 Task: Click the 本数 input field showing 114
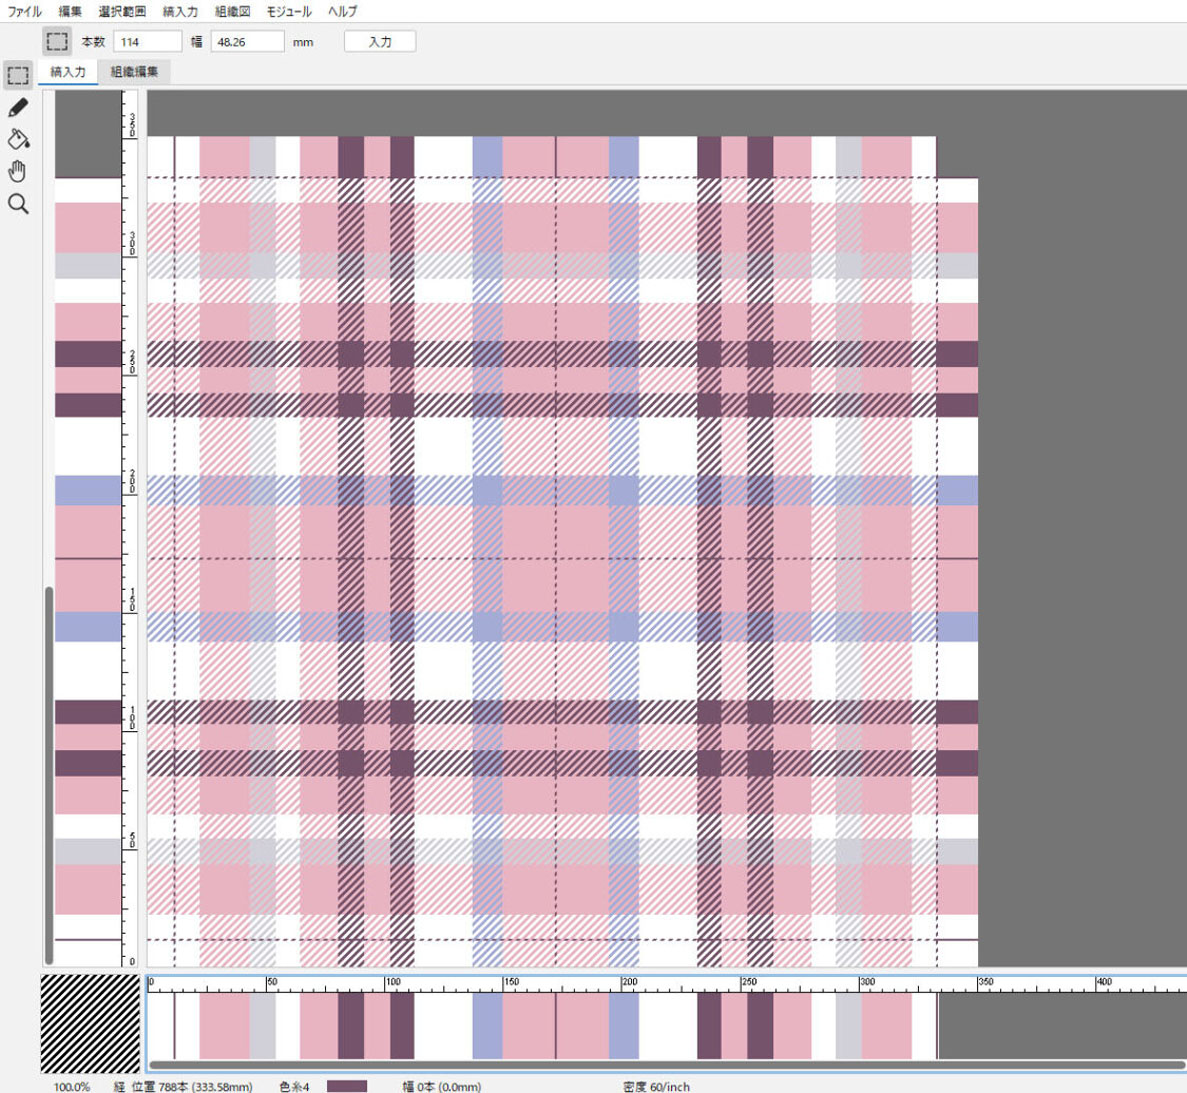pyautogui.click(x=147, y=42)
